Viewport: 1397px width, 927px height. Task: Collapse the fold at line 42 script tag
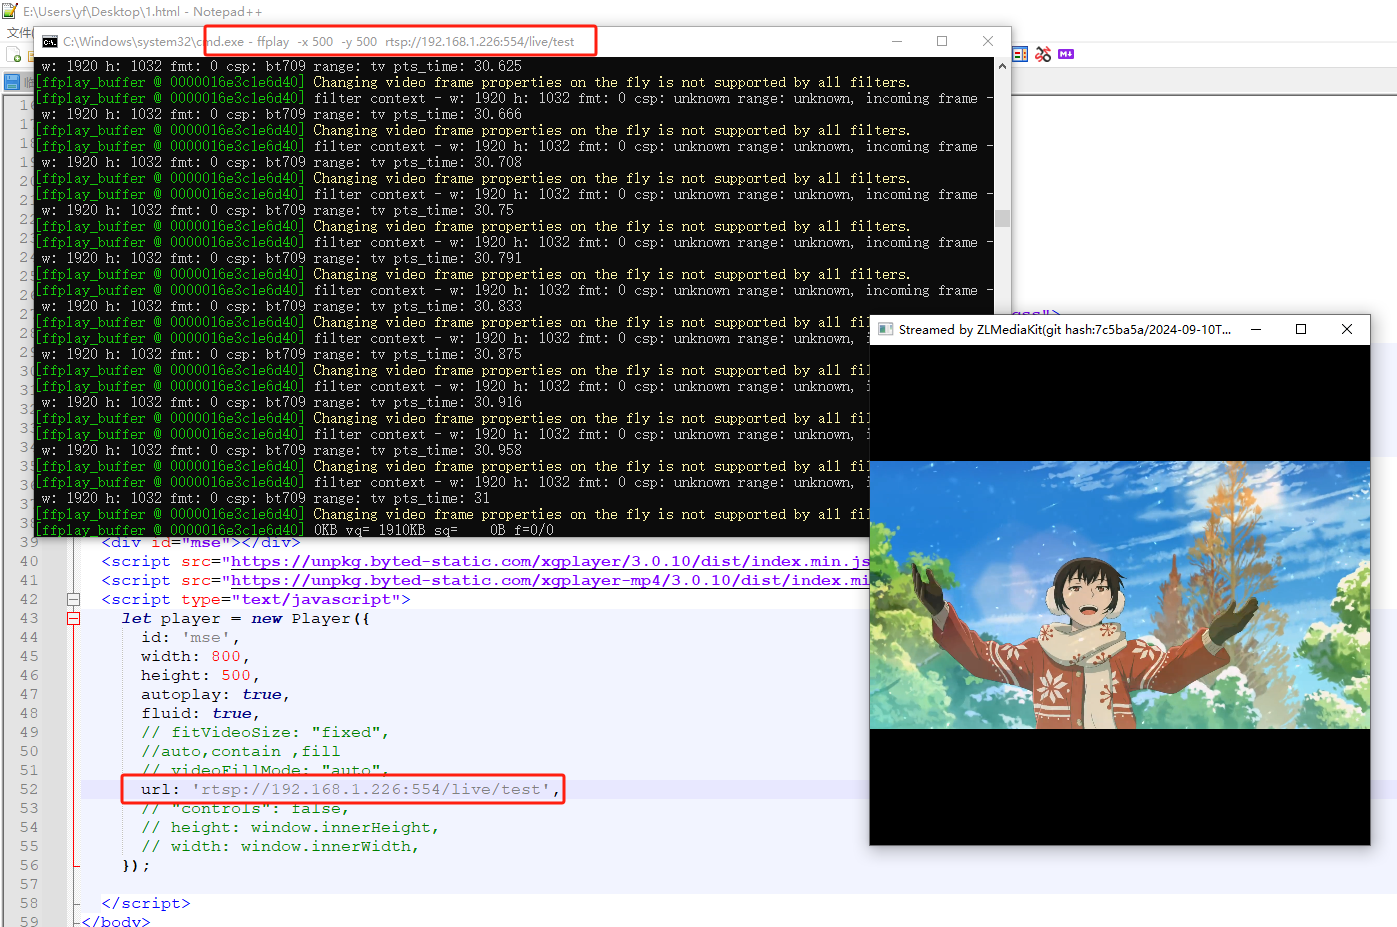tap(73, 600)
